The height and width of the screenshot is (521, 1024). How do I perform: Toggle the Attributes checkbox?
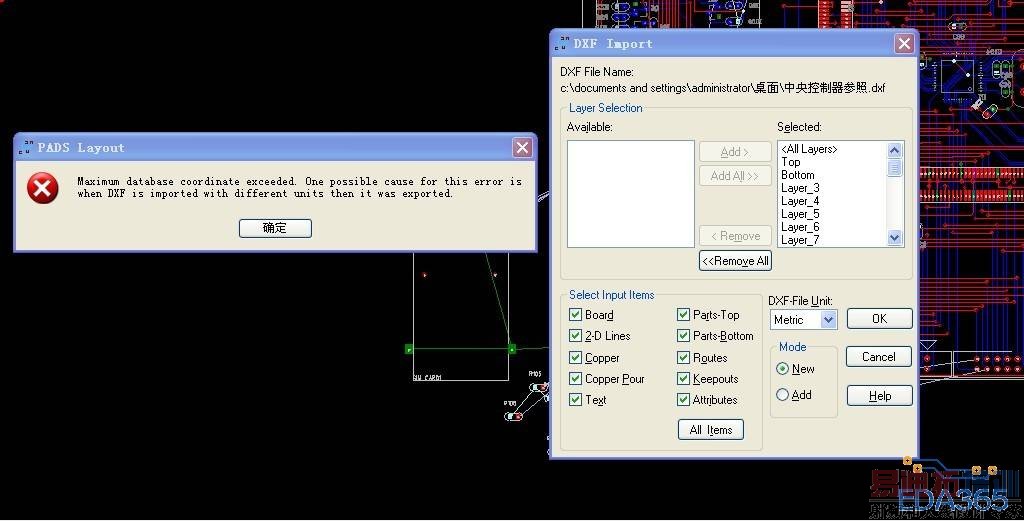click(683, 399)
